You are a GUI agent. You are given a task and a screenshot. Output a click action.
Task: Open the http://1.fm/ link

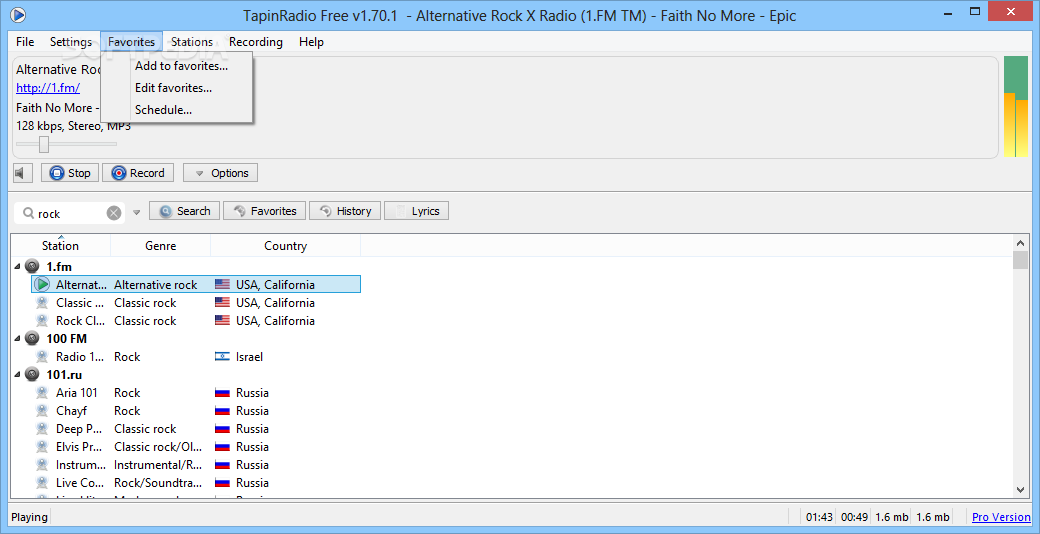click(x=48, y=88)
